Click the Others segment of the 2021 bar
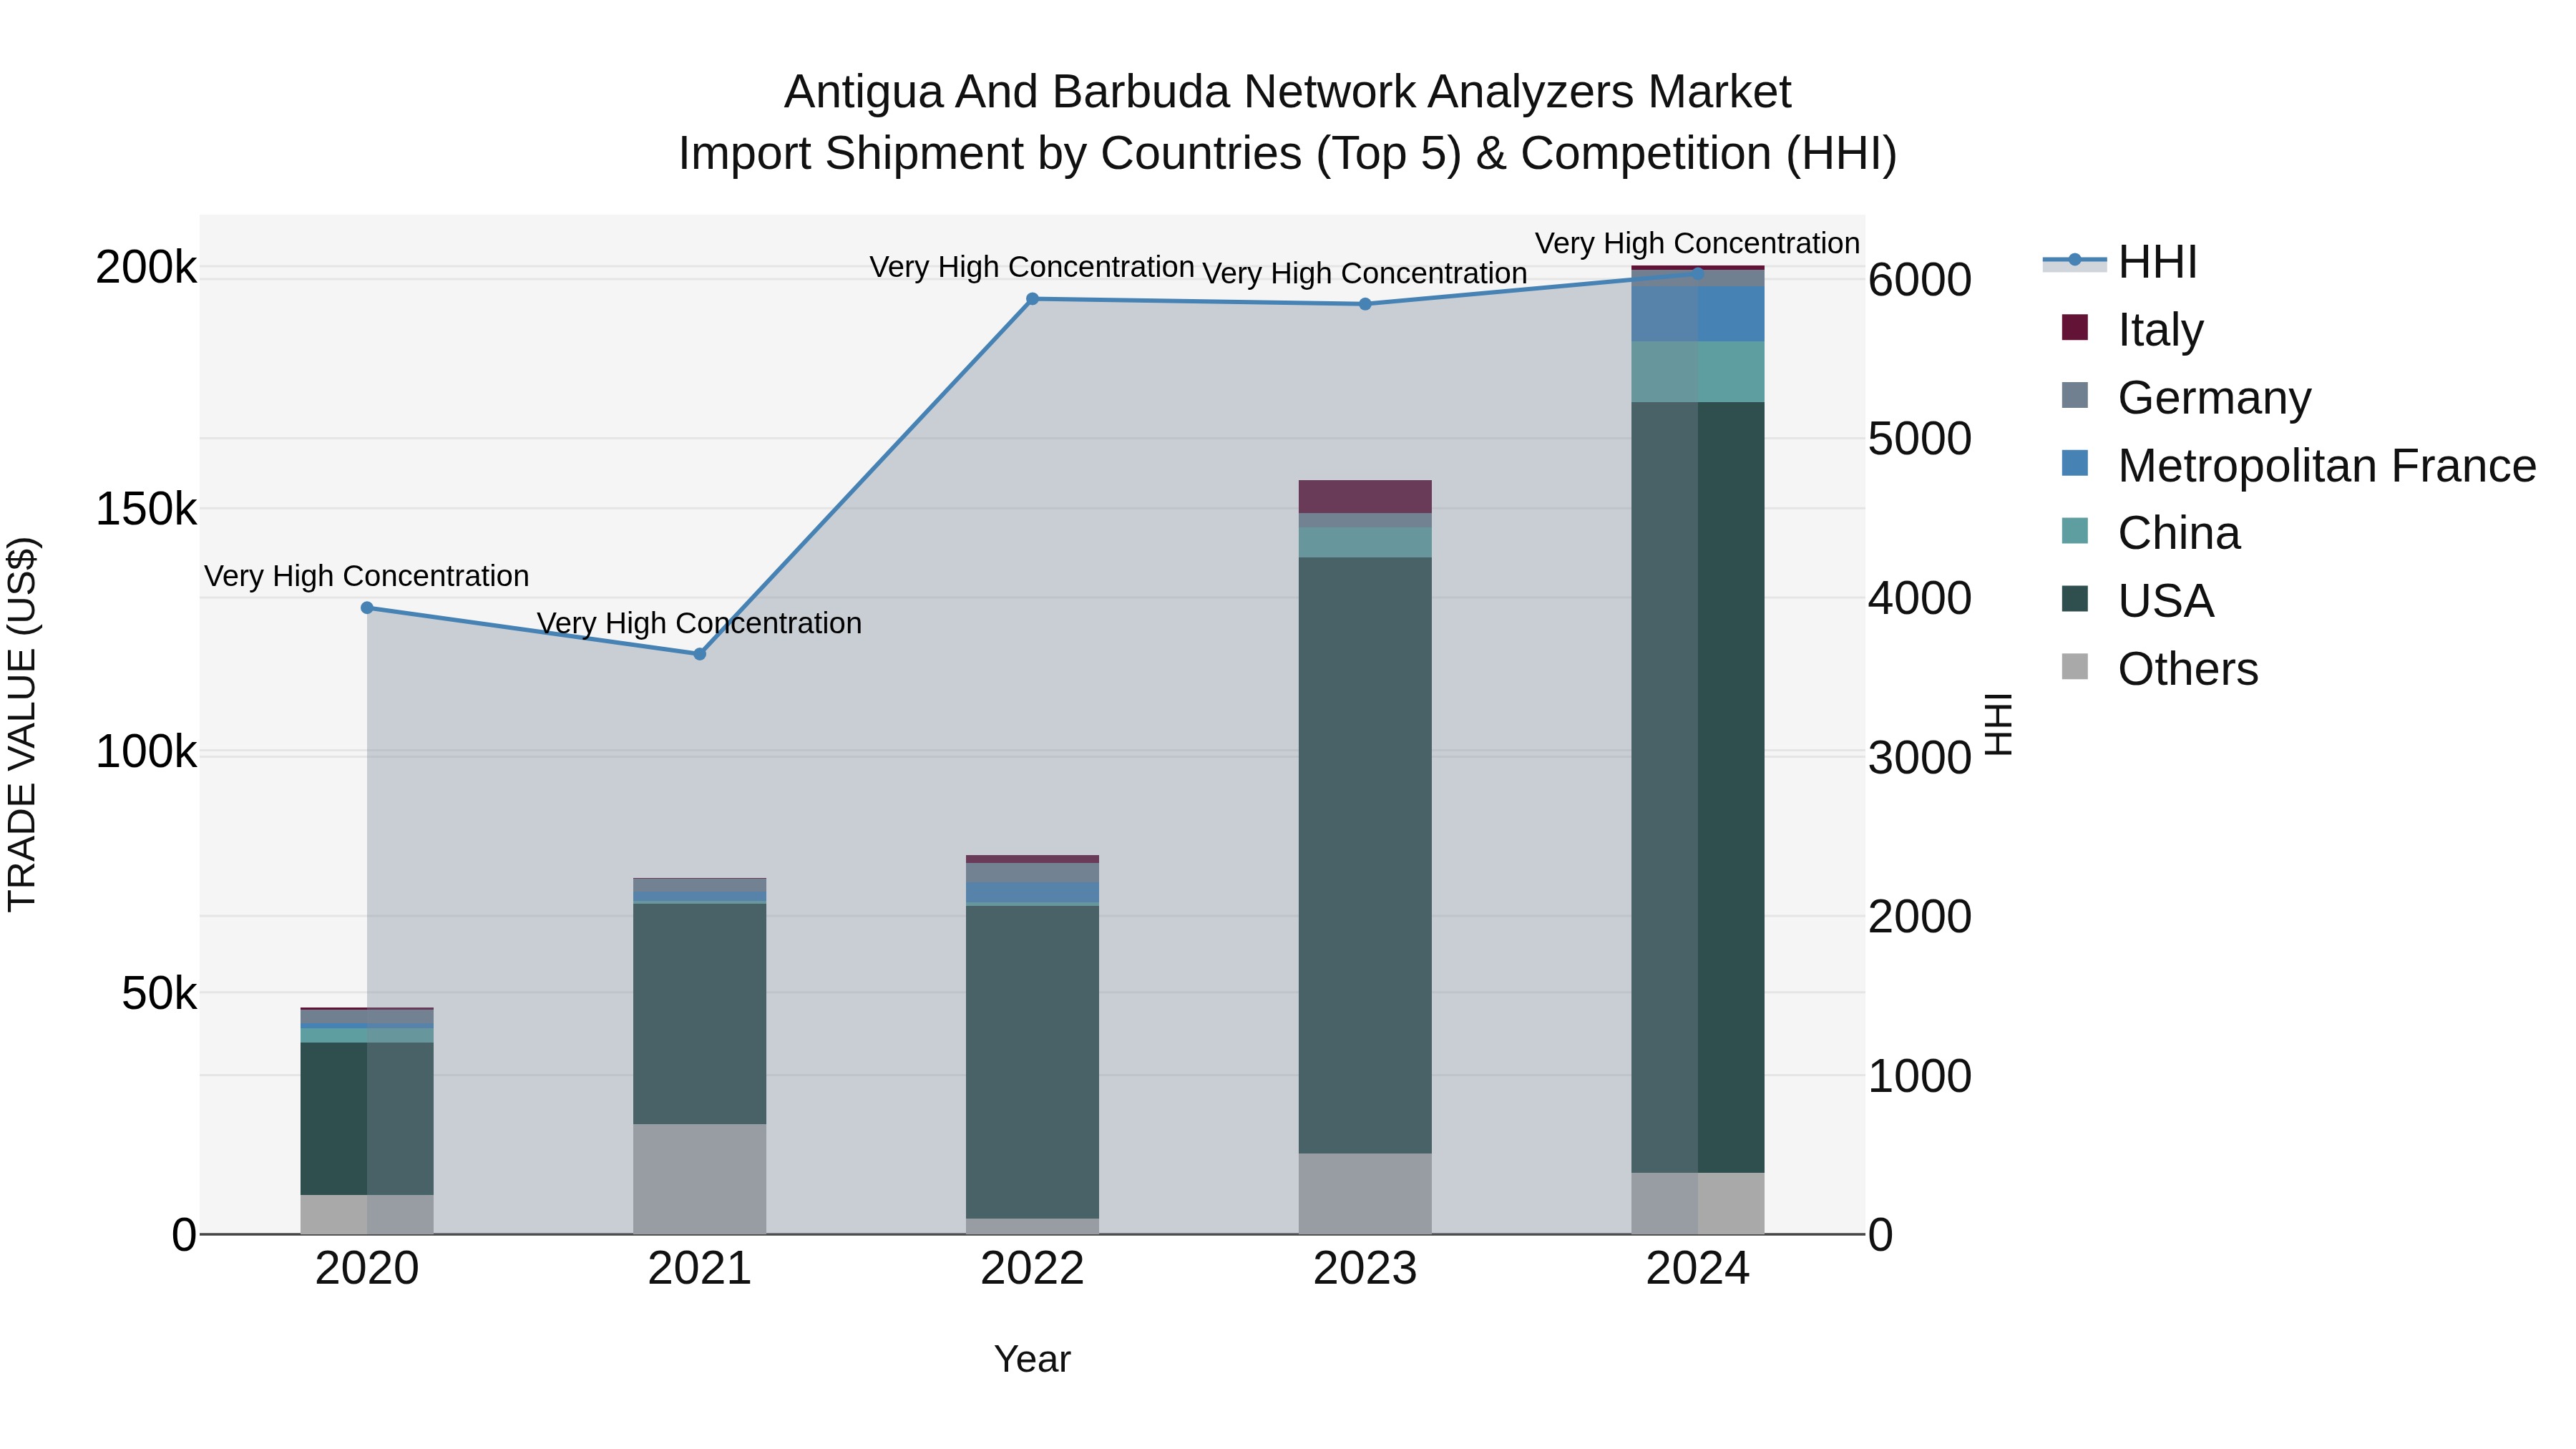The image size is (2576, 1449). point(700,1179)
